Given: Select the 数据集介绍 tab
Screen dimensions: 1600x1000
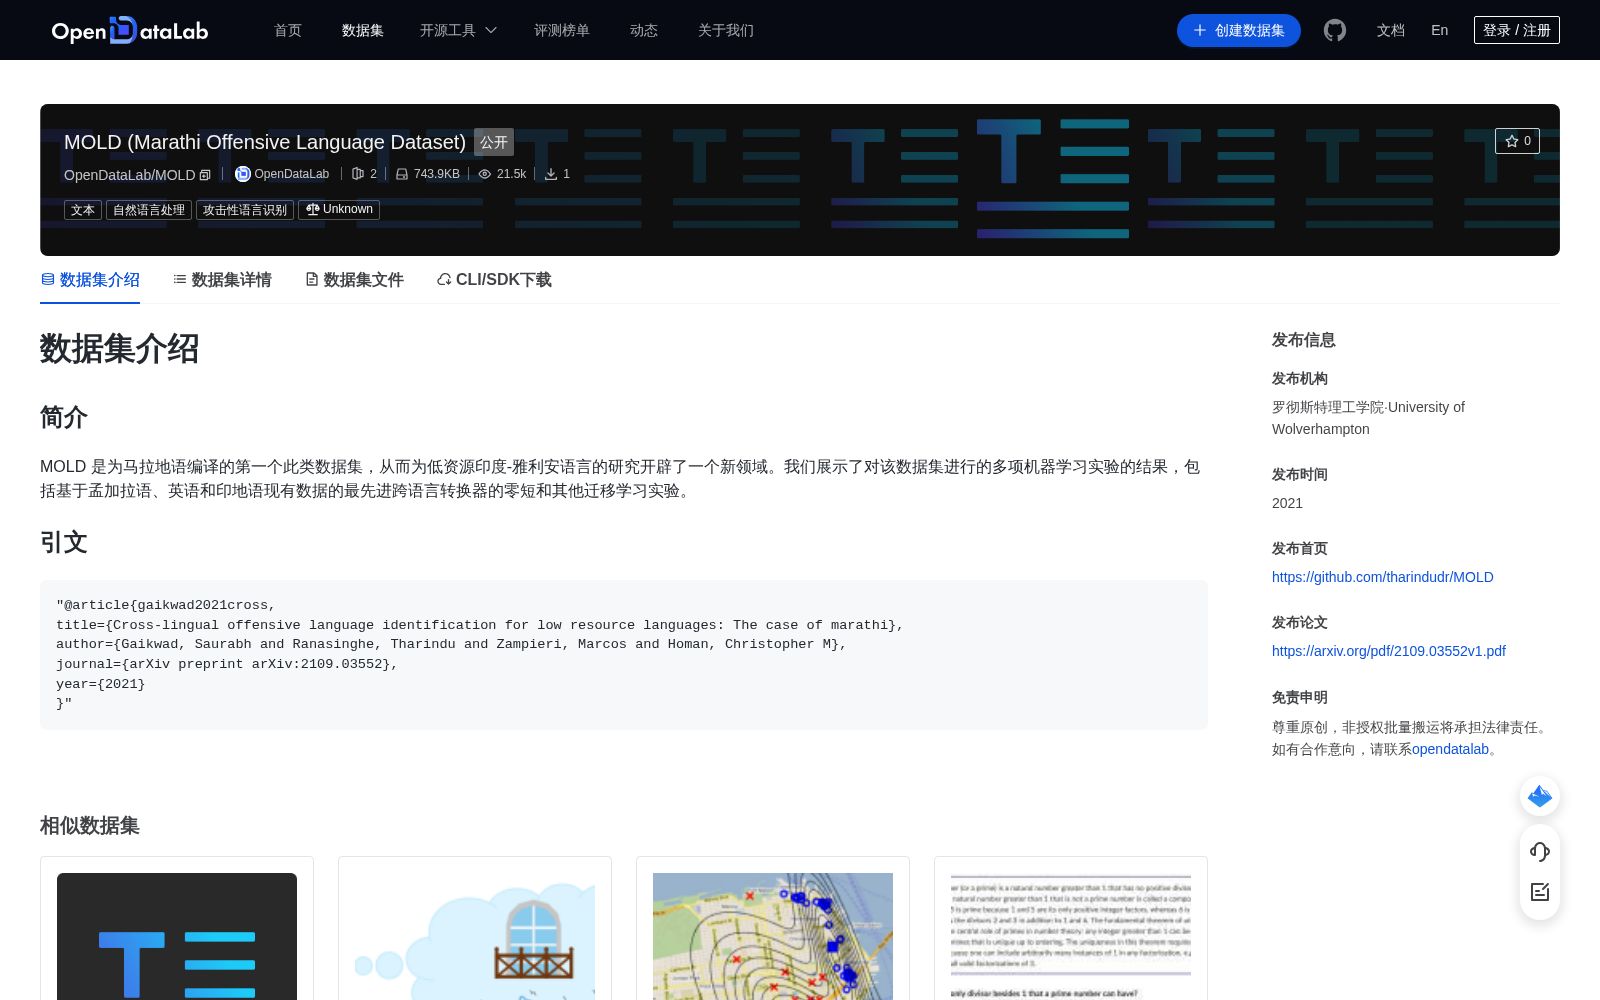Looking at the screenshot, I should (x=90, y=280).
